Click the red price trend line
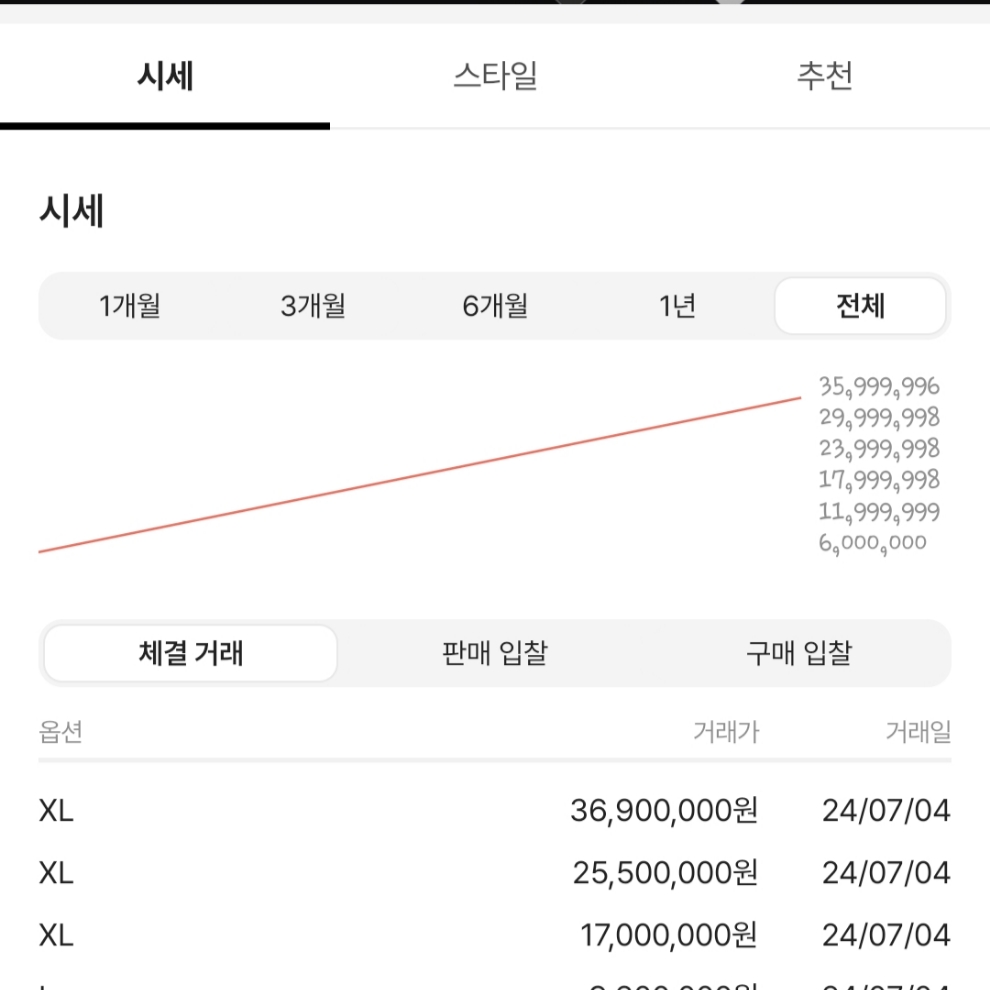 (x=420, y=475)
